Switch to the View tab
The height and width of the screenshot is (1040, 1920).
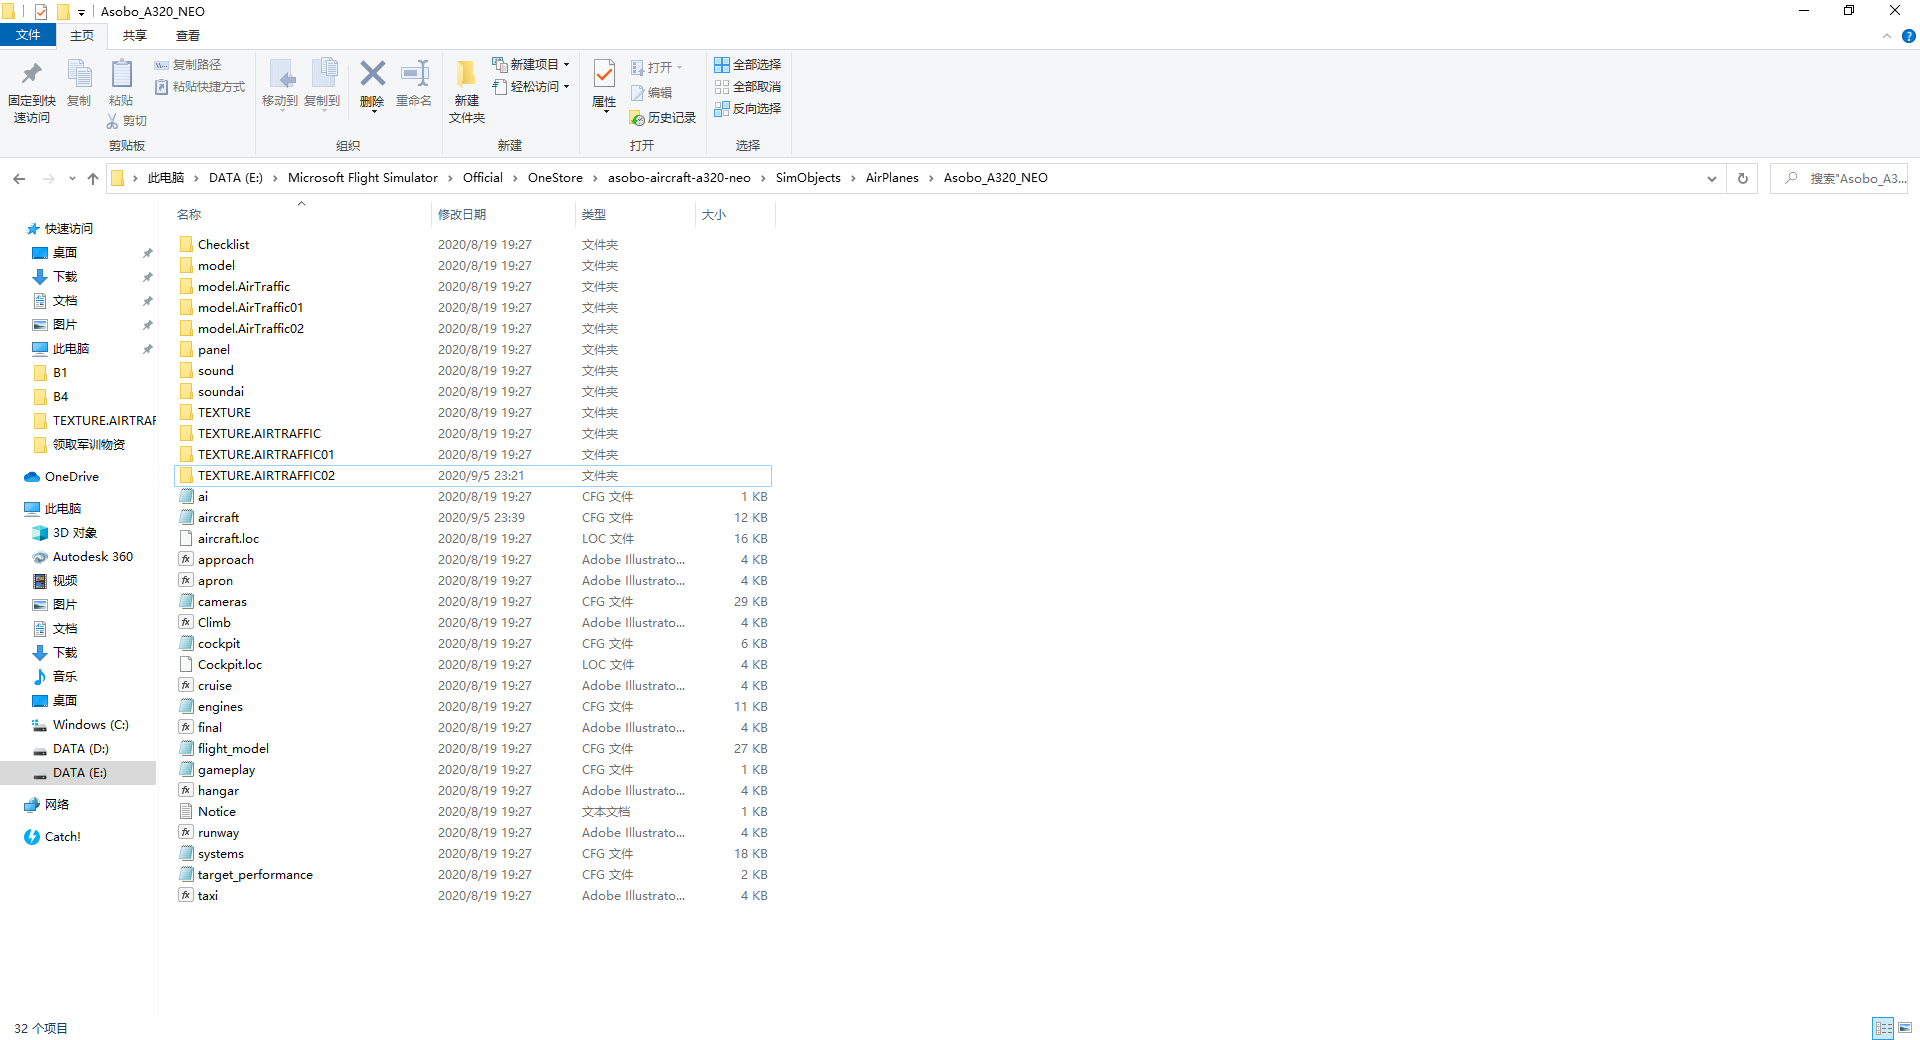(x=188, y=36)
